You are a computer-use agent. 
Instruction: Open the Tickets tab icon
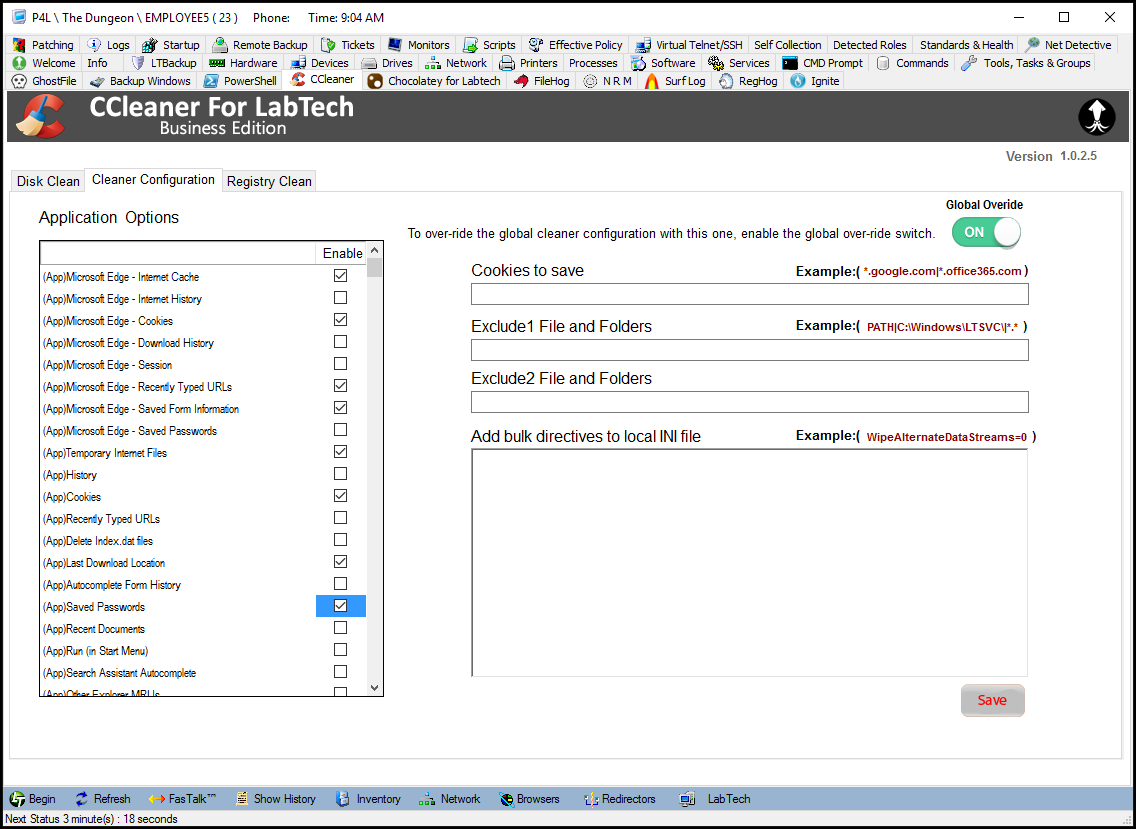coord(328,45)
